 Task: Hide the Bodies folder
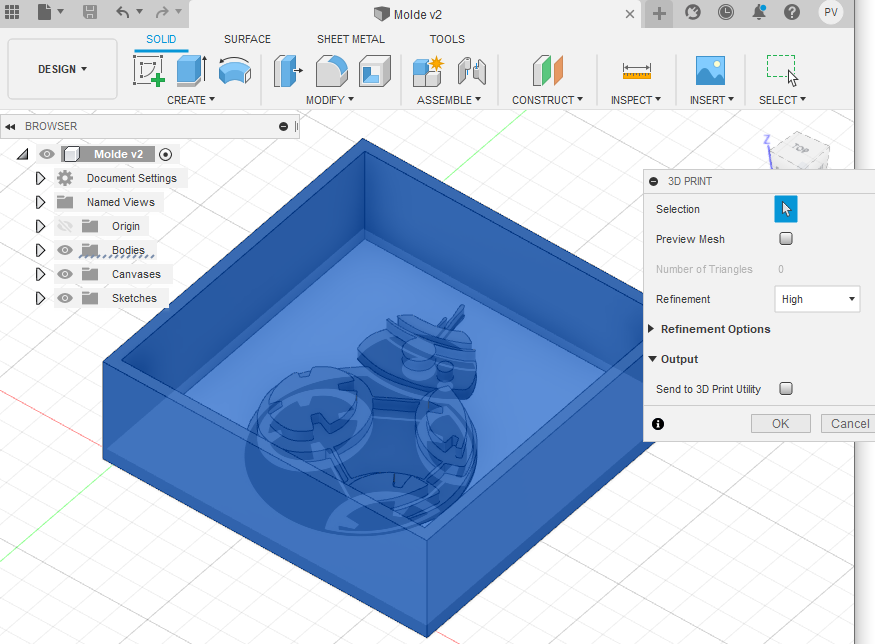point(65,250)
